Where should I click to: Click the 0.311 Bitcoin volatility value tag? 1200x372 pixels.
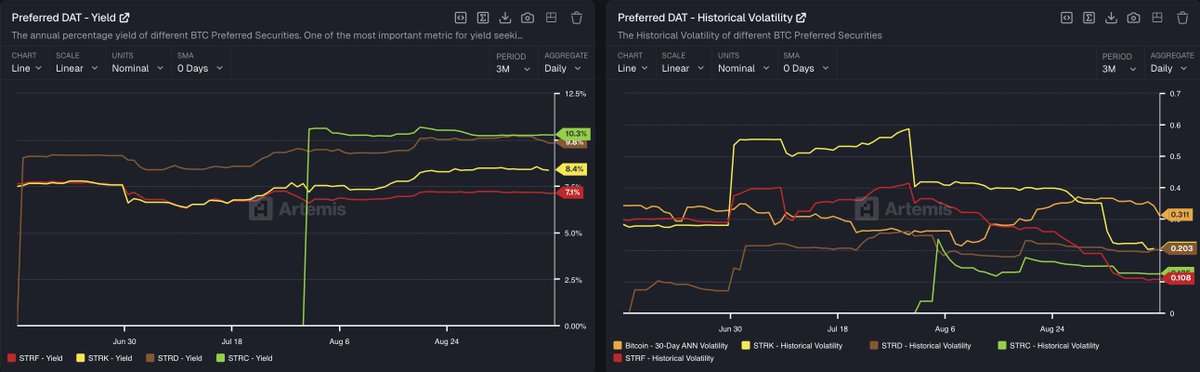[x=1179, y=214]
